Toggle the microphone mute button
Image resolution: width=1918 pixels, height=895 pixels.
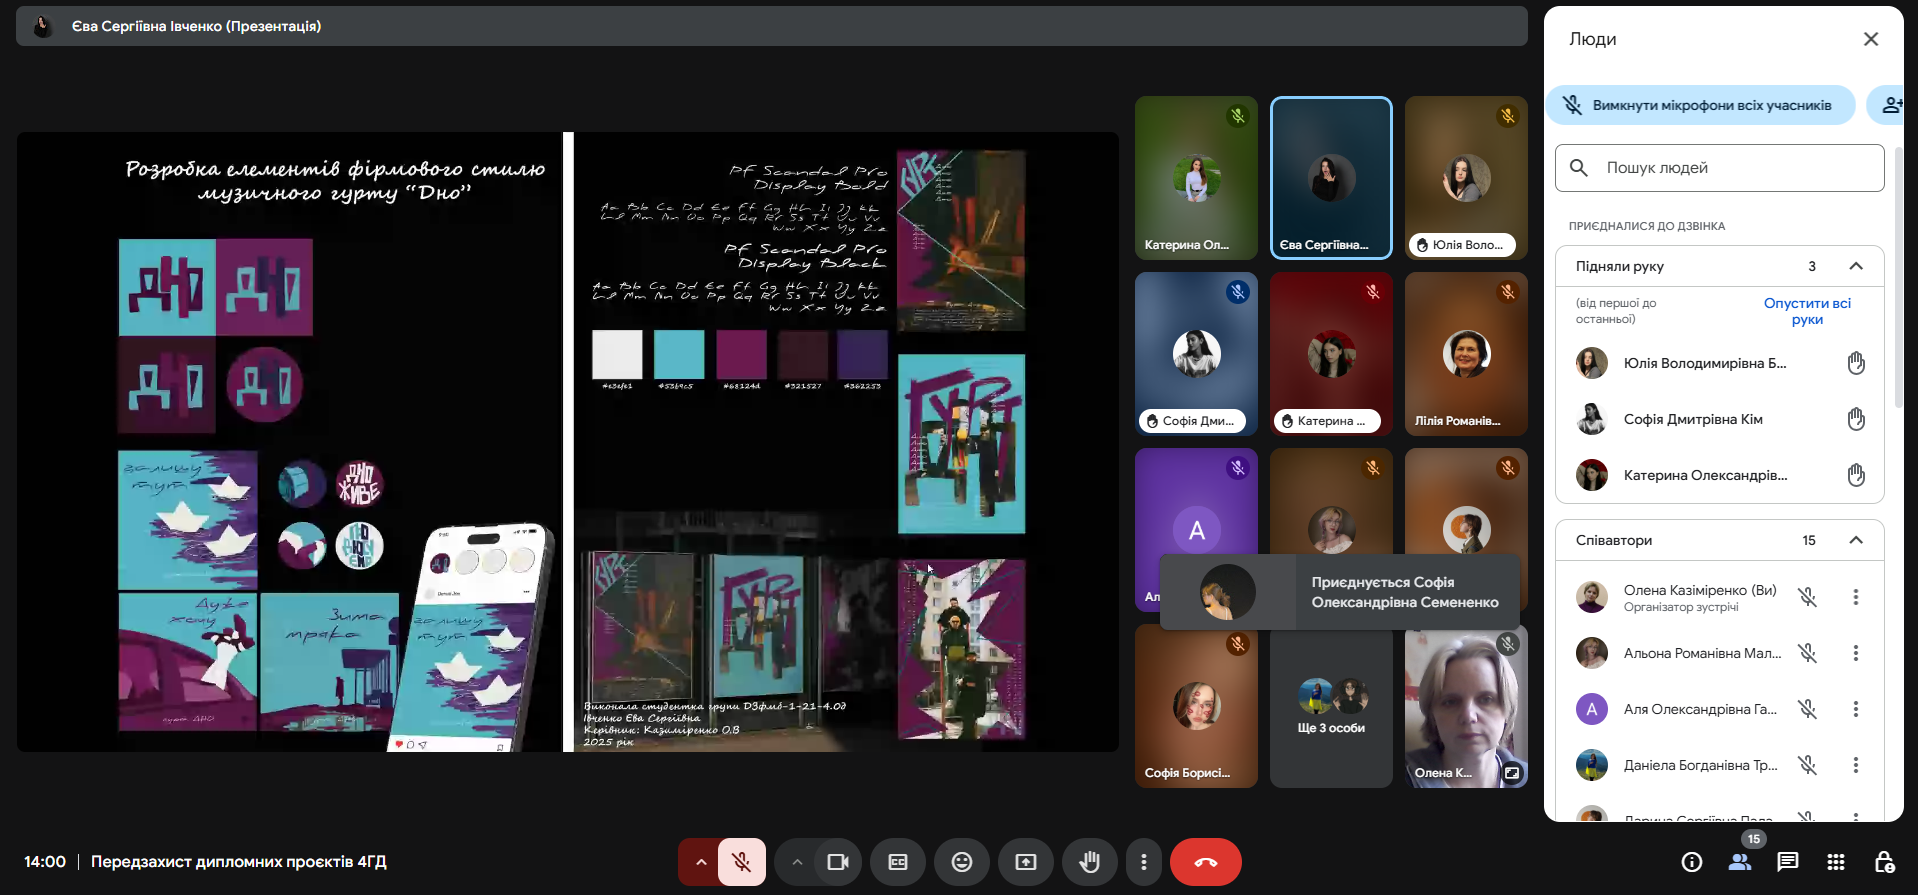pos(741,862)
